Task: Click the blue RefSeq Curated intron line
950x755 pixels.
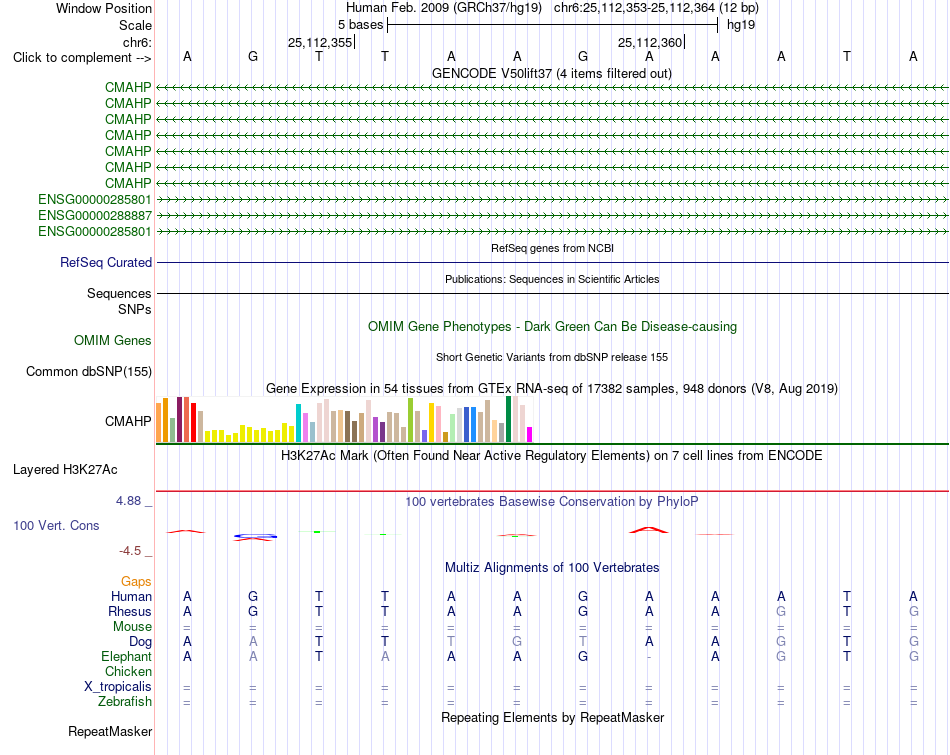Action: click(x=552, y=262)
